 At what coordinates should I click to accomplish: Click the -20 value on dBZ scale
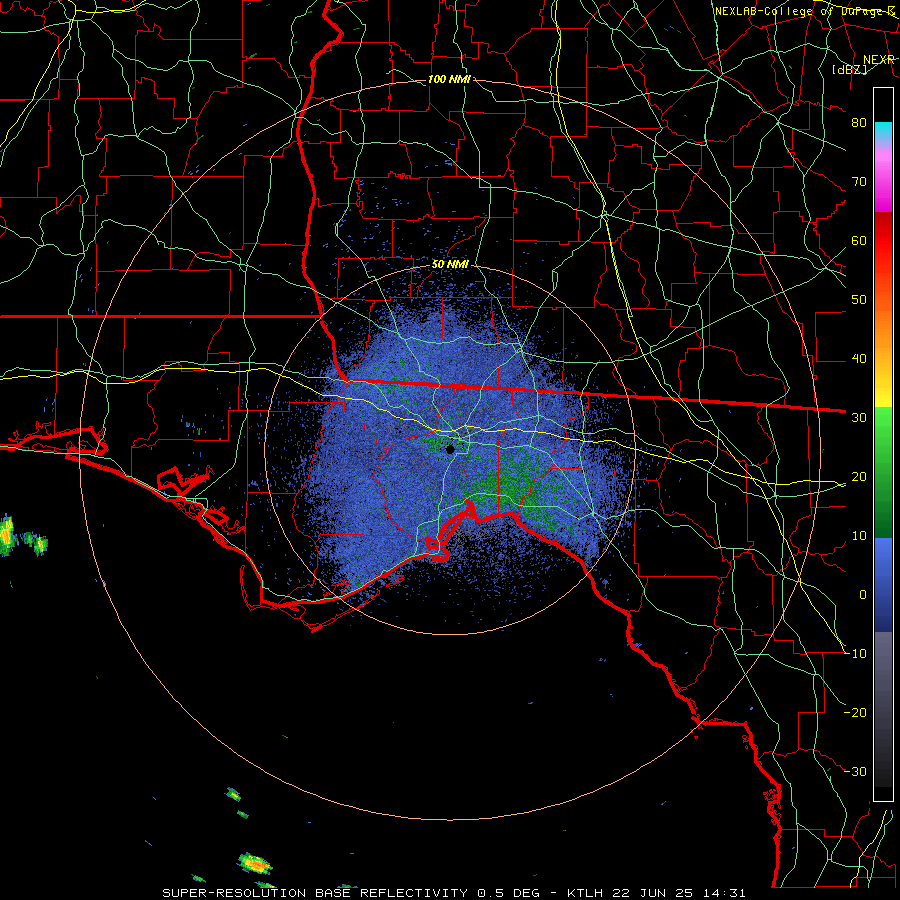pyautogui.click(x=856, y=712)
